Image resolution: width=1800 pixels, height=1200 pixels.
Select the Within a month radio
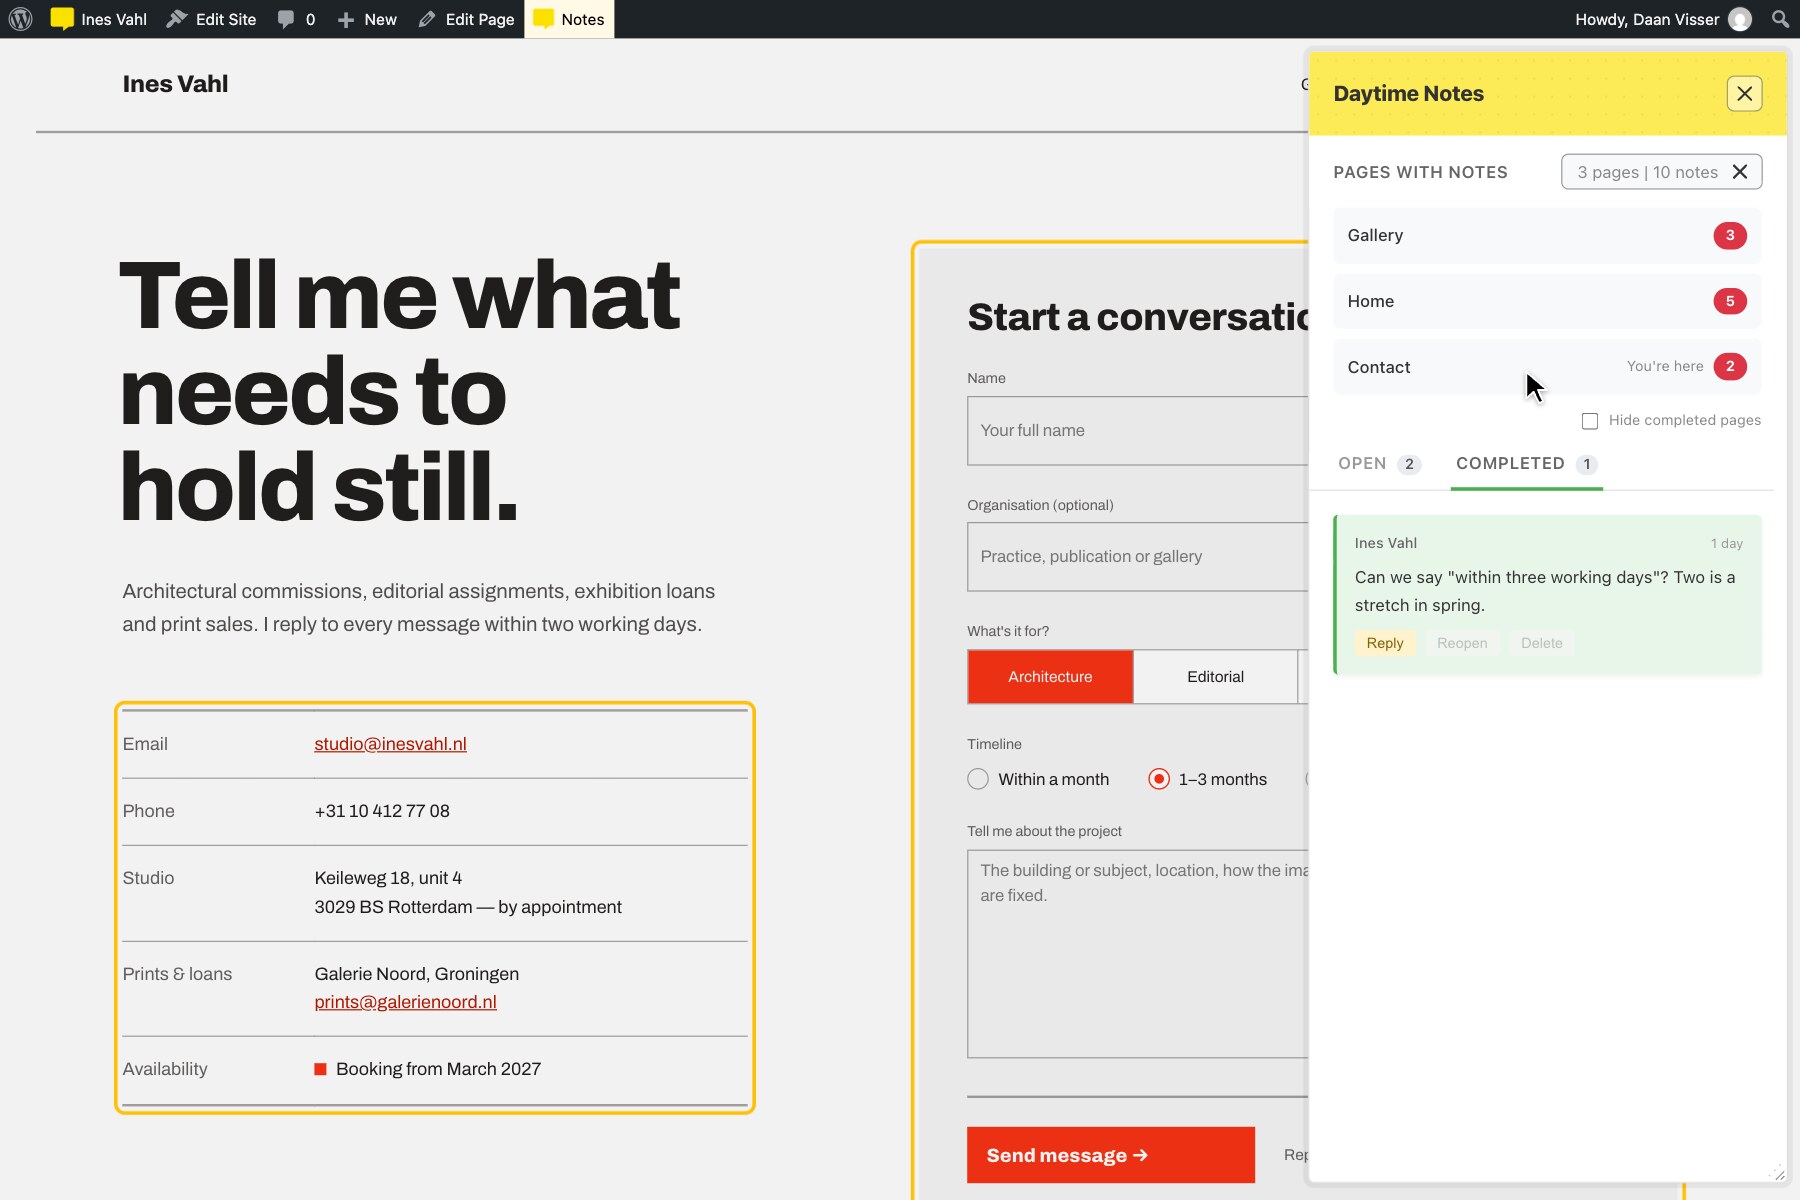978,779
